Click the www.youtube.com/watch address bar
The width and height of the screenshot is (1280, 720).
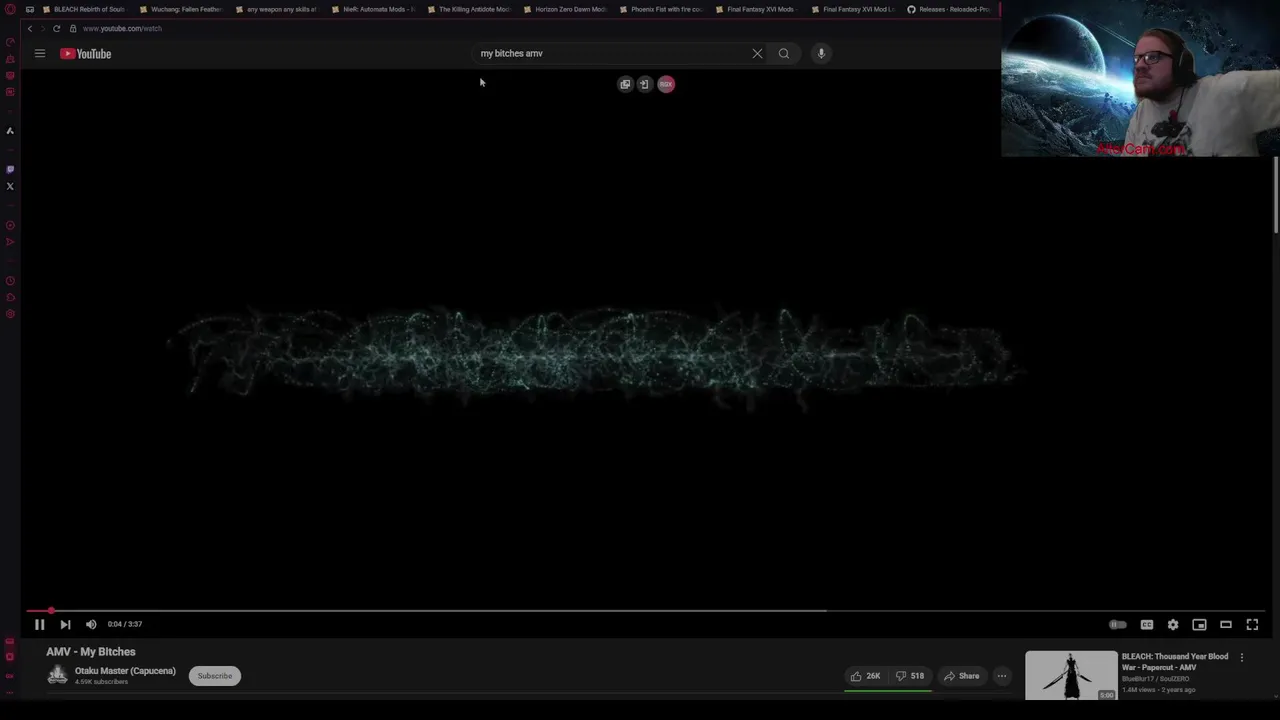pyautogui.click(x=122, y=28)
